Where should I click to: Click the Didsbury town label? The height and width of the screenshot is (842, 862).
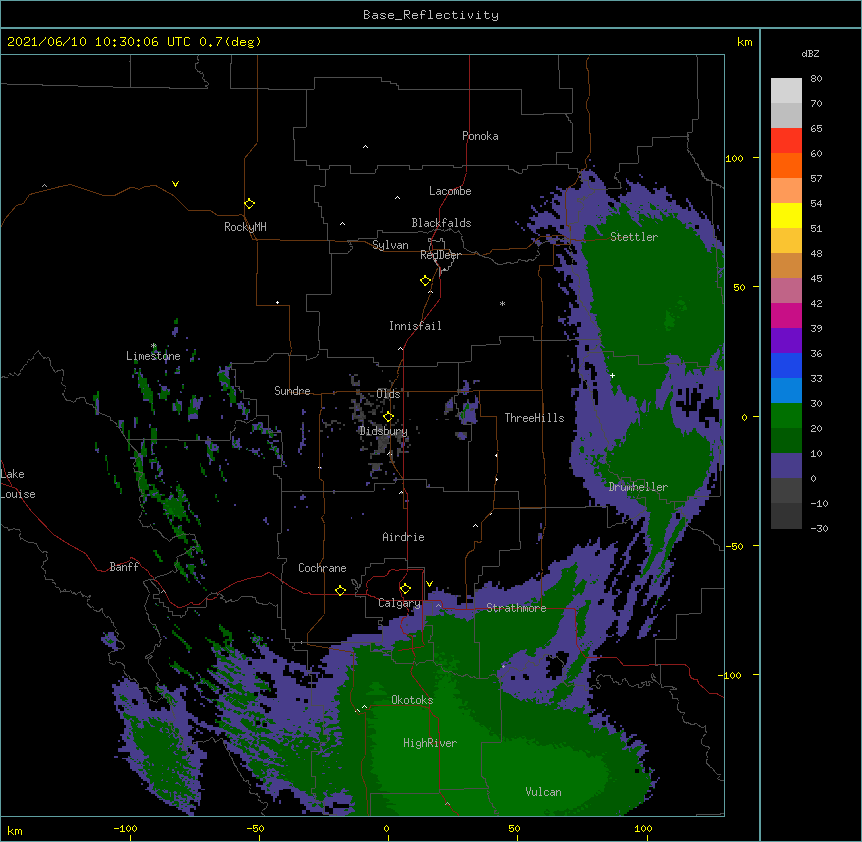tap(383, 431)
